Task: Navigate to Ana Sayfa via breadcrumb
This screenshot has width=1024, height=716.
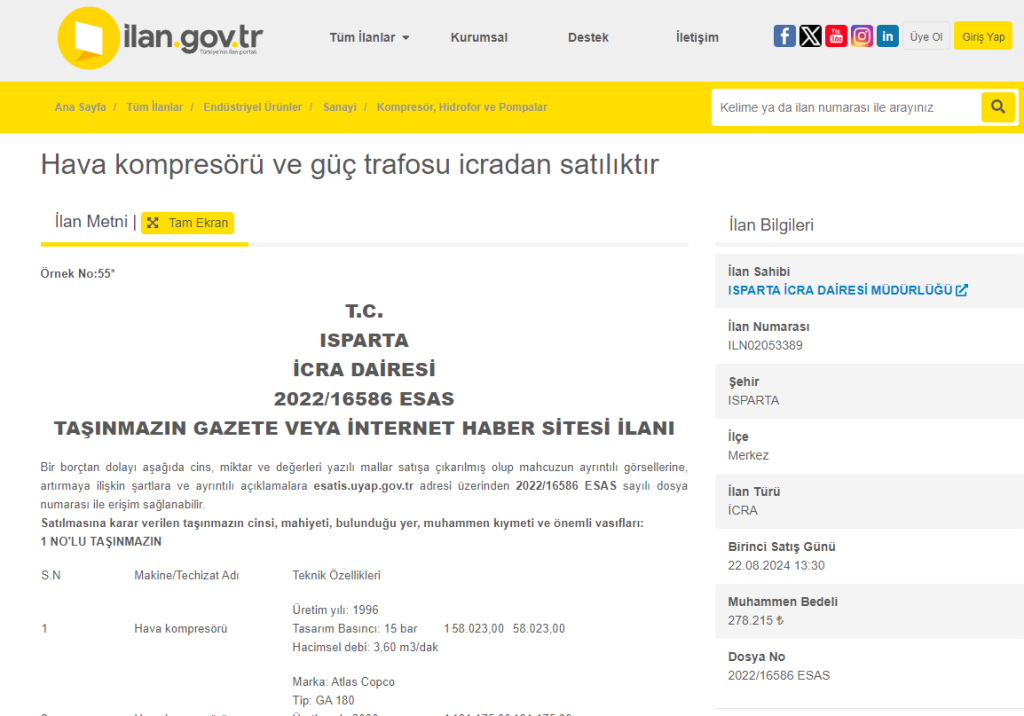Action: click(x=80, y=107)
